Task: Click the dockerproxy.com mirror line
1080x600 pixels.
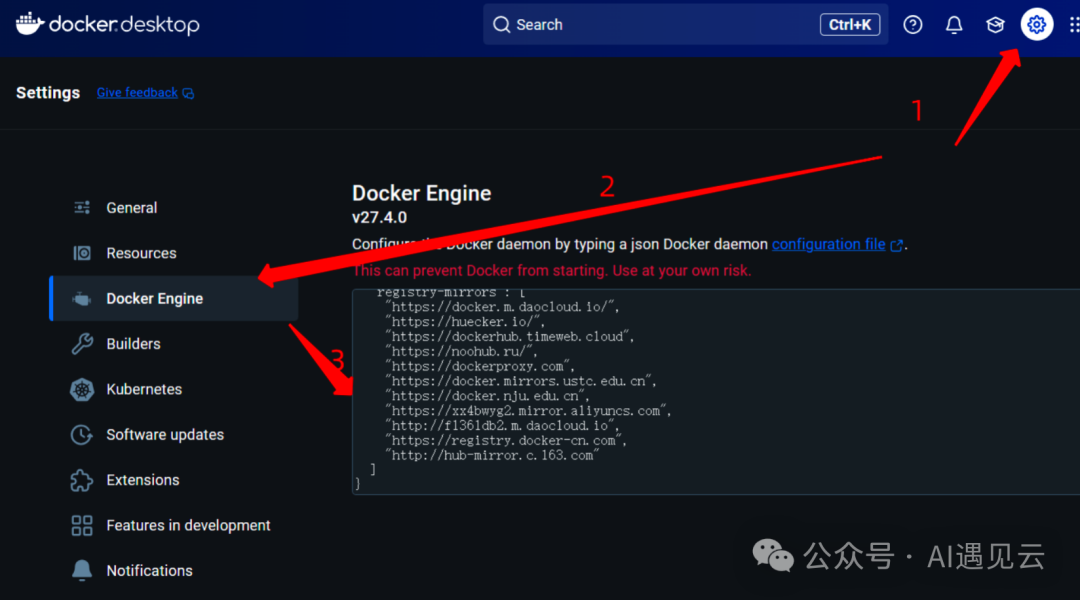Action: tap(480, 366)
